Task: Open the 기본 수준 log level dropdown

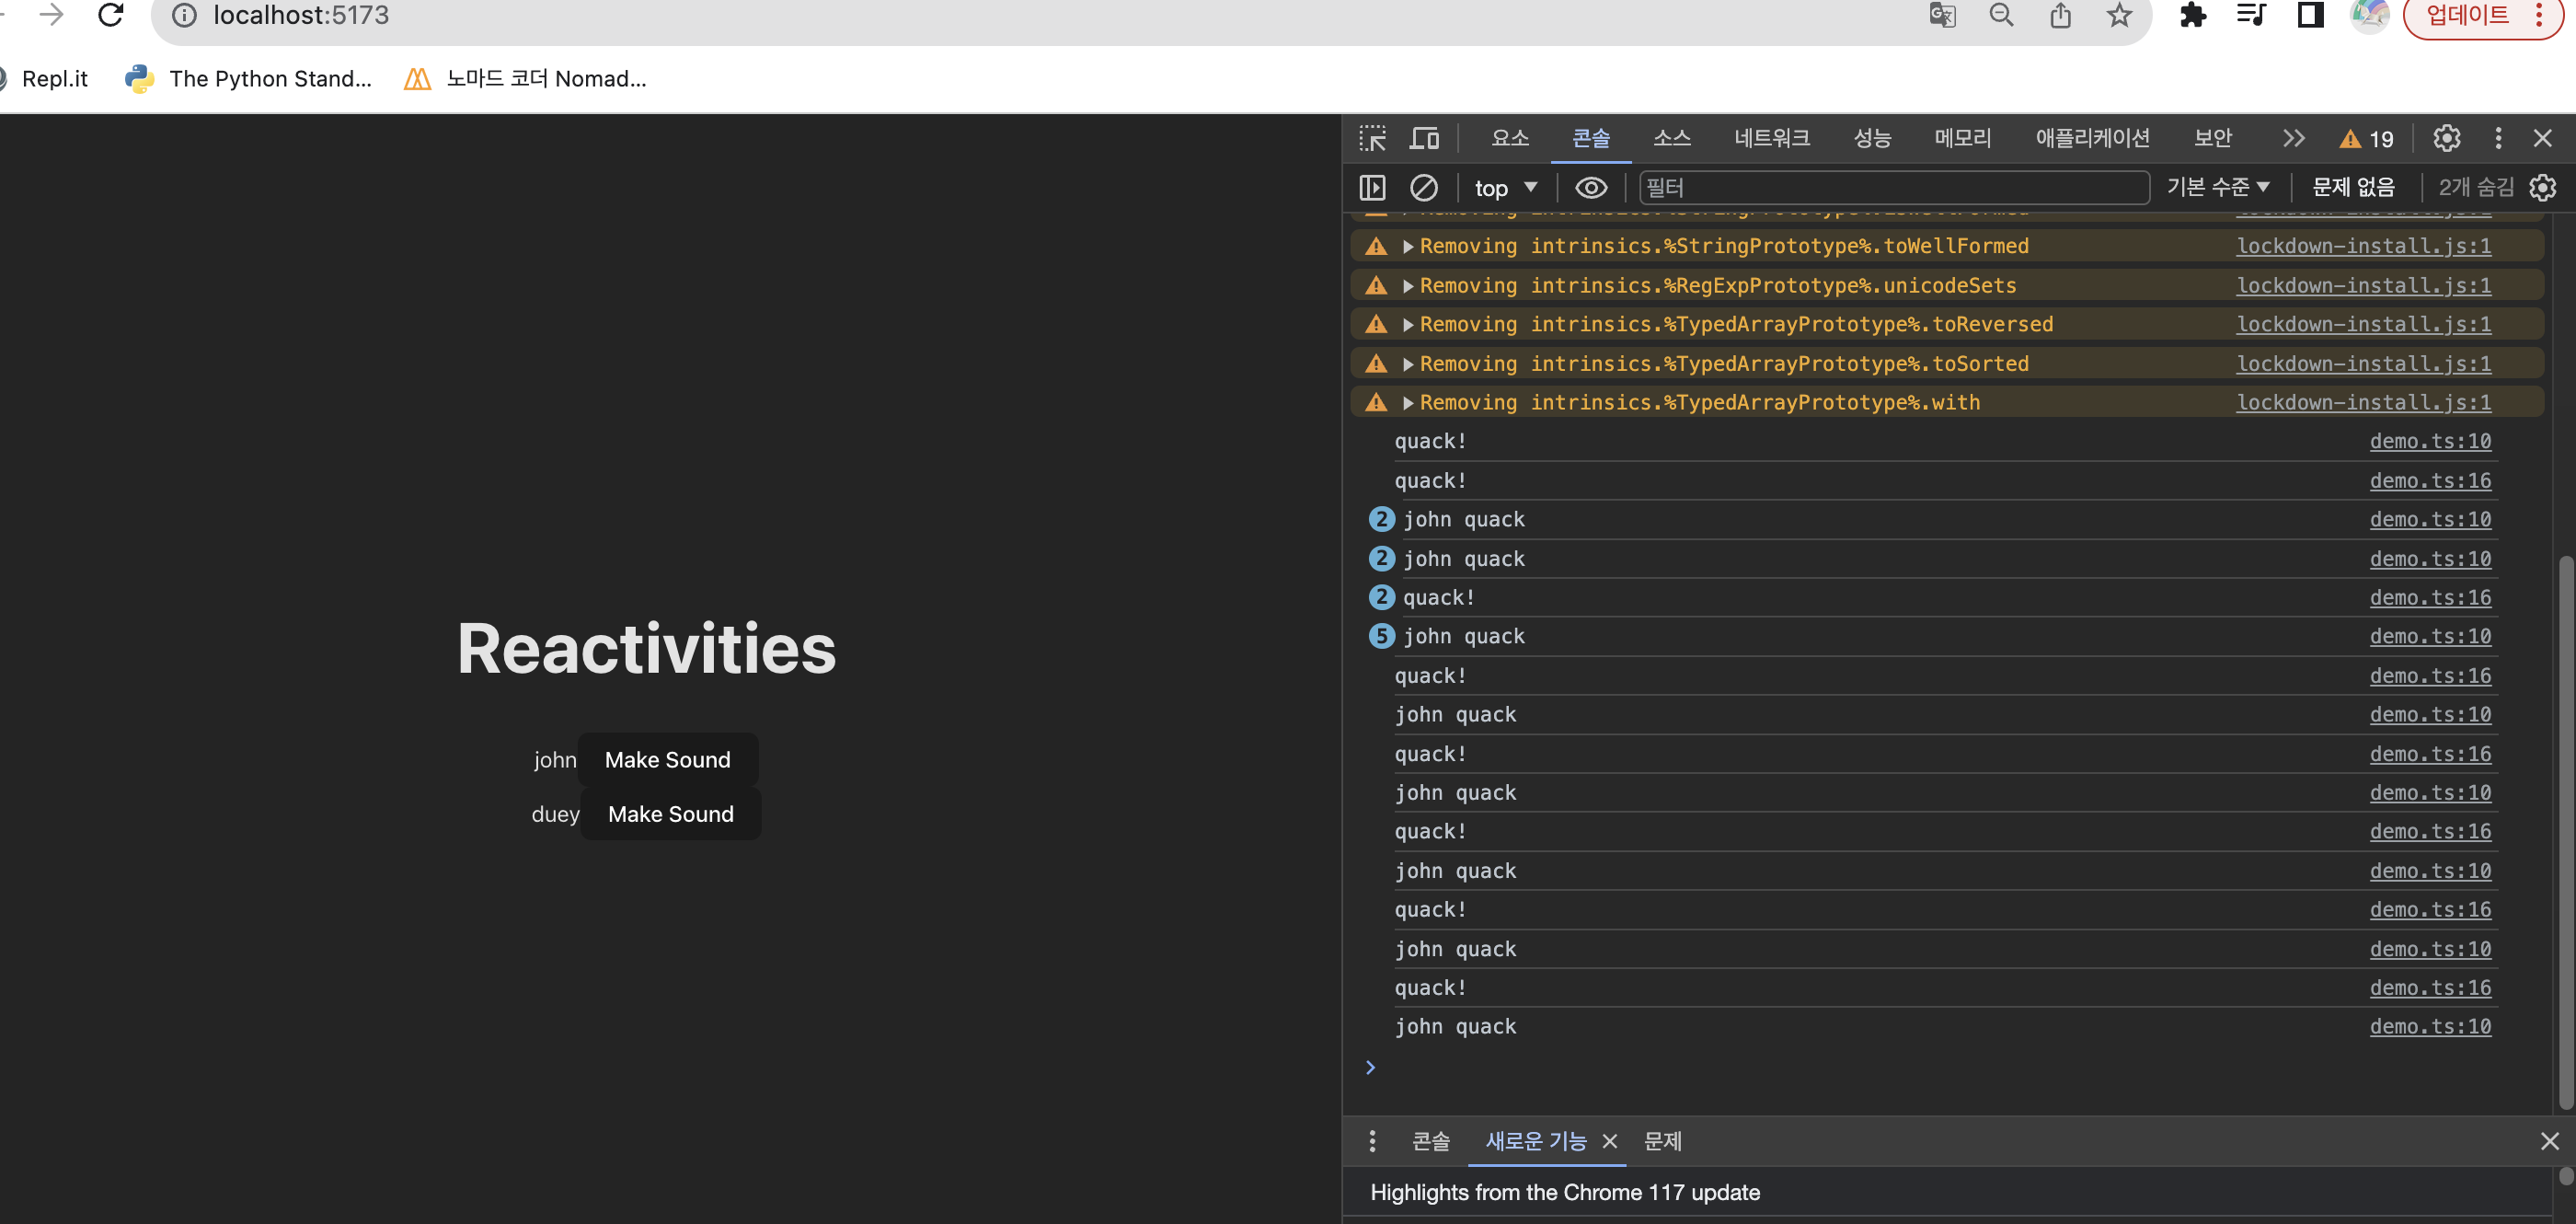Action: tap(2217, 187)
